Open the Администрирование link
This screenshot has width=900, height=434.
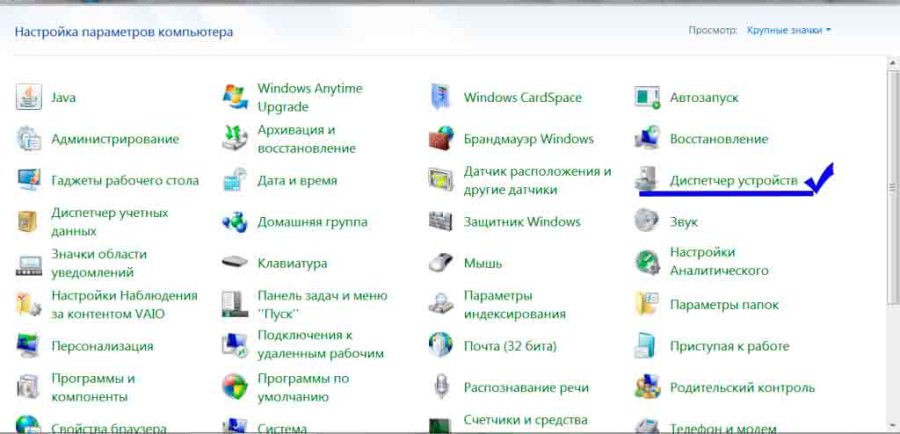[115, 139]
